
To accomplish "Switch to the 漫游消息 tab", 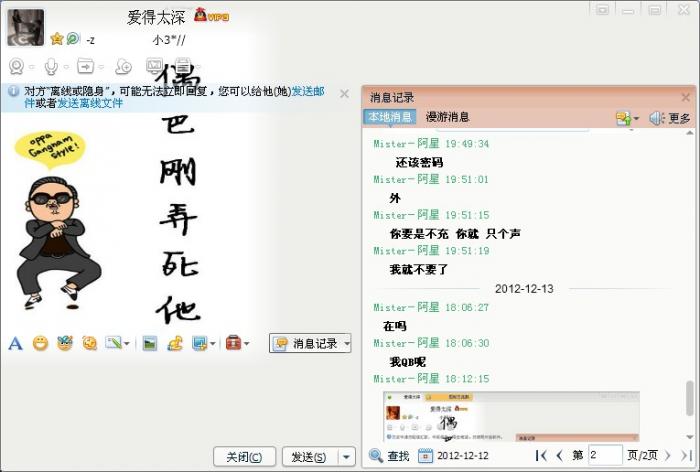I will [447, 117].
